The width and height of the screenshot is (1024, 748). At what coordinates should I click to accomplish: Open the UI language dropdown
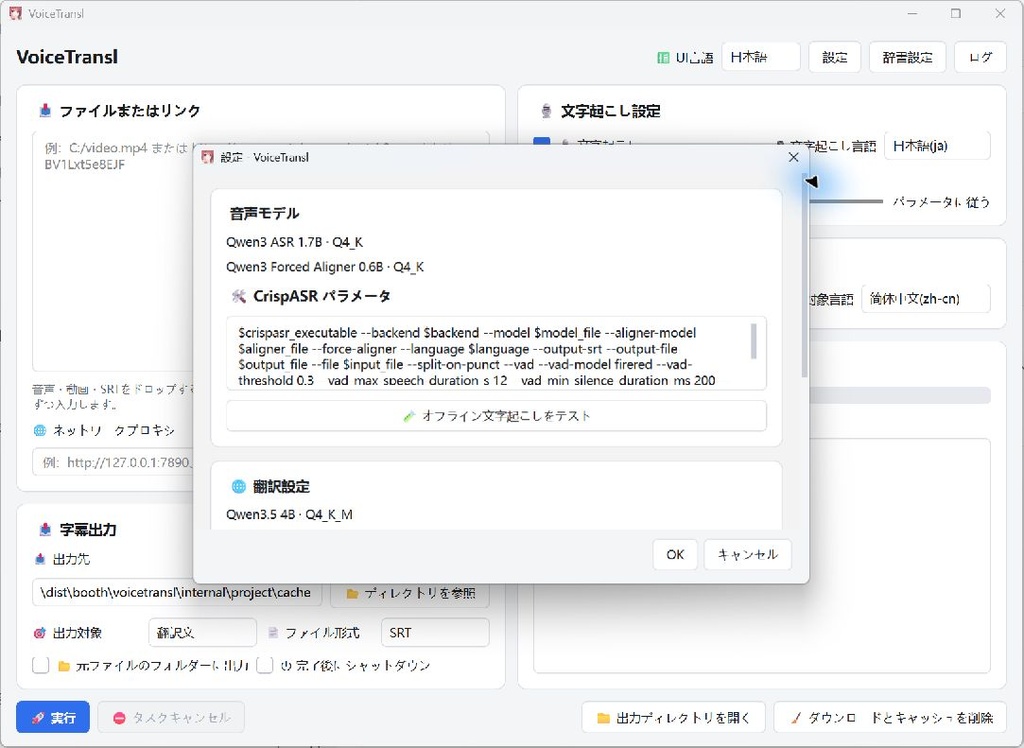click(761, 57)
